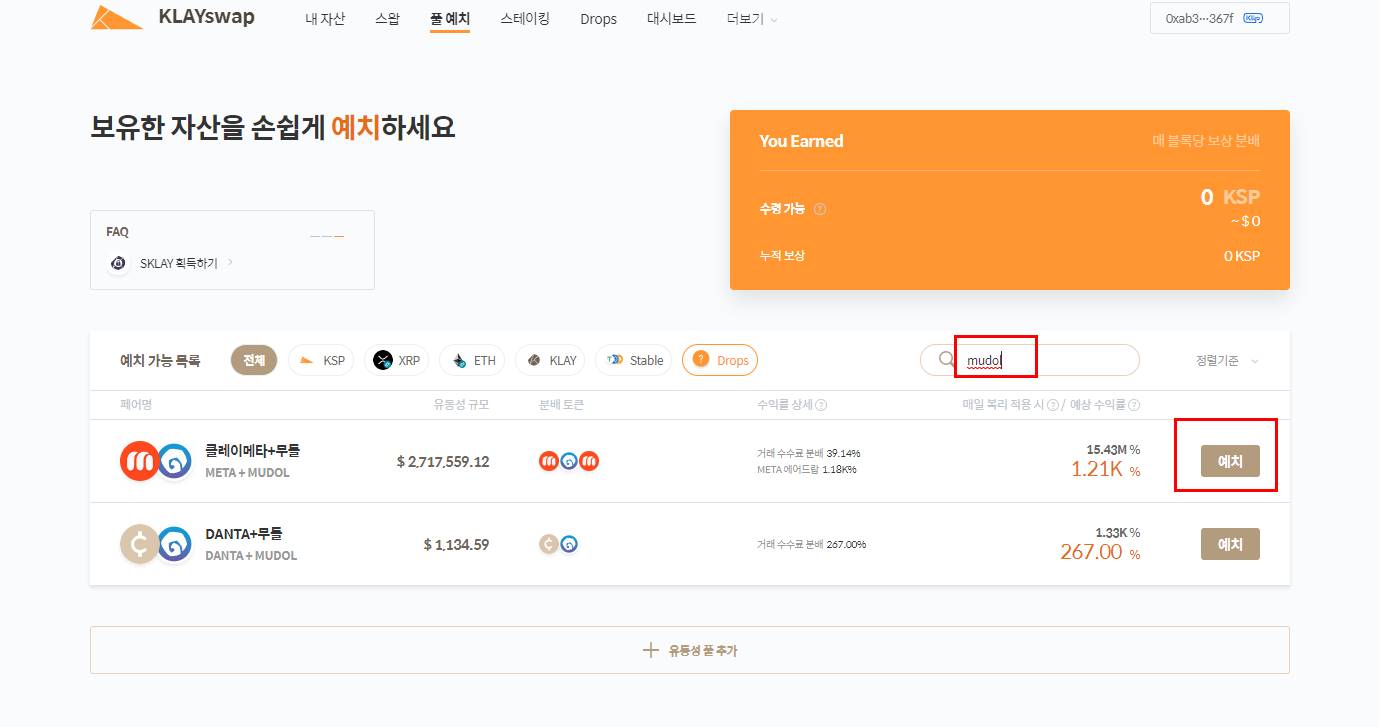This screenshot has height=727, width=1379.
Task: Open the 내 자산 tab
Action: coord(325,18)
